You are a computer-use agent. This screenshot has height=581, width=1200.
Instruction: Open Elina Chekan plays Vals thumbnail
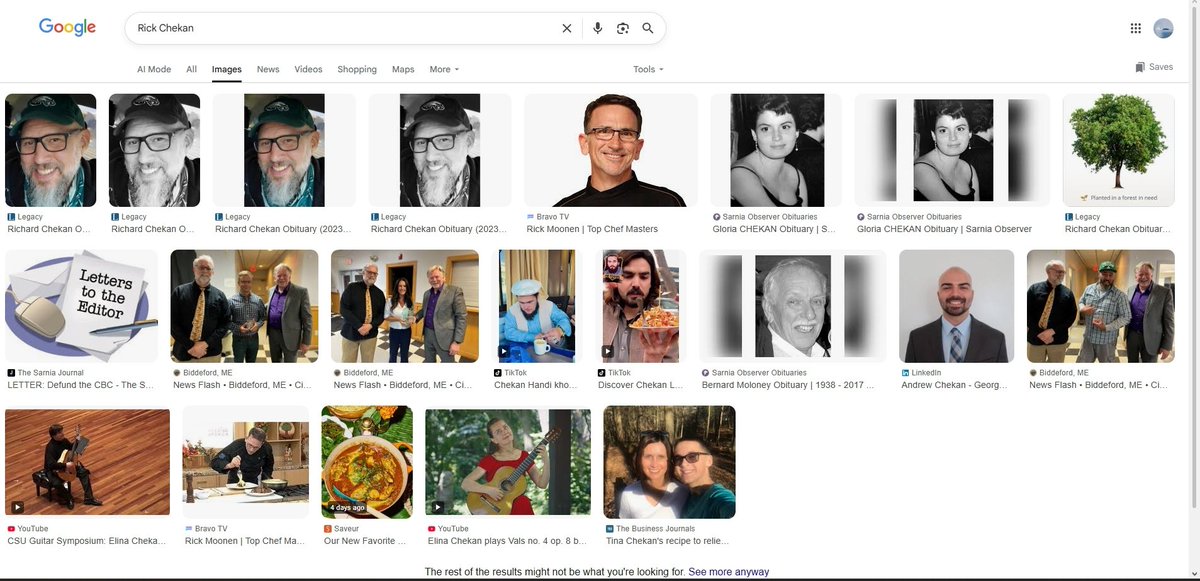[x=508, y=462]
